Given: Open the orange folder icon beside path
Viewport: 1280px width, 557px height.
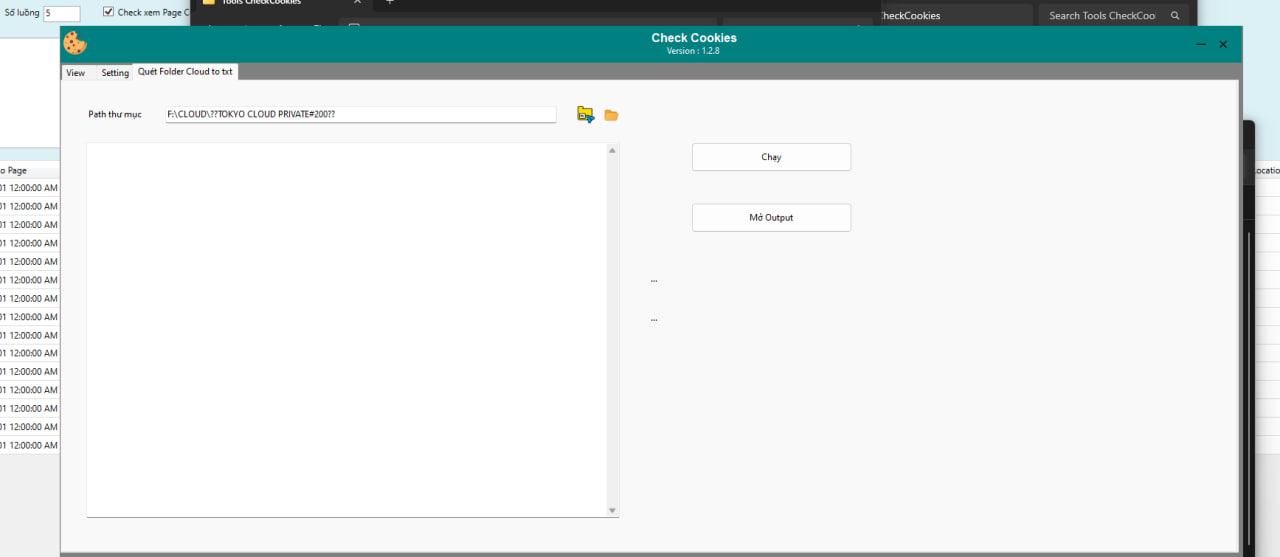Looking at the screenshot, I should tap(611, 115).
